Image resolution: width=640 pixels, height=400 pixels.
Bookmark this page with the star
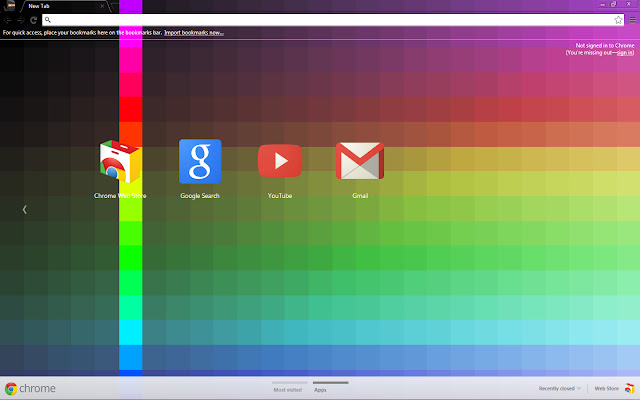(x=618, y=20)
